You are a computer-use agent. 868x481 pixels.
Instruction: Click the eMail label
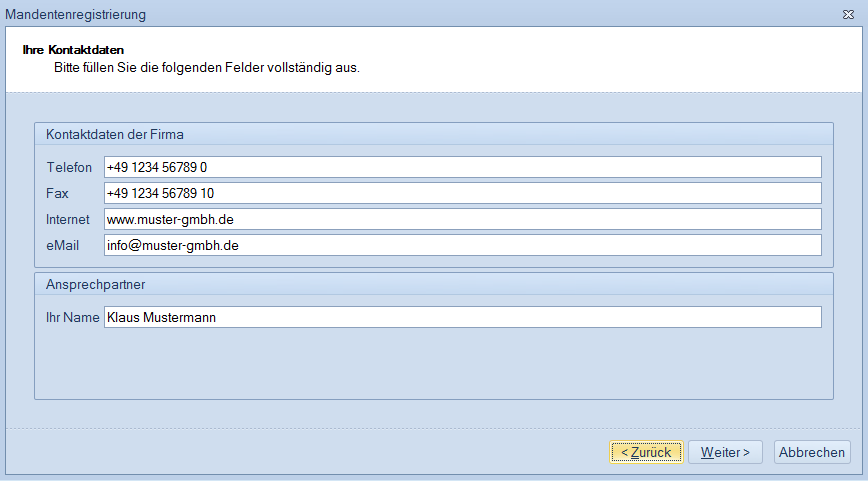pyautogui.click(x=62, y=245)
